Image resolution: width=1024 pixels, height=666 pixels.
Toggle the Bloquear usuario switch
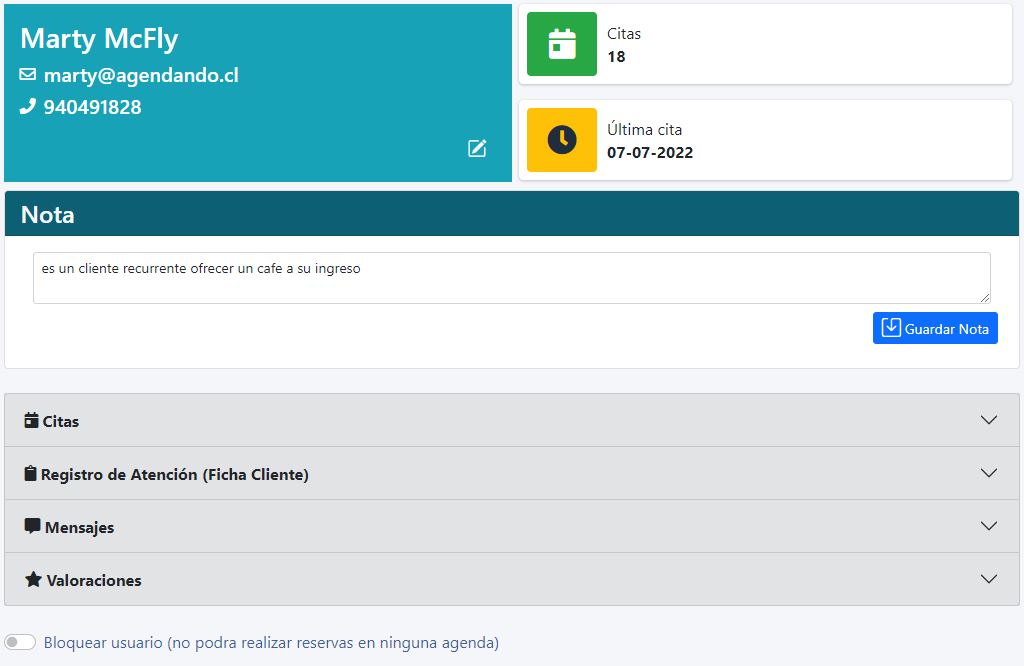[x=20, y=642]
